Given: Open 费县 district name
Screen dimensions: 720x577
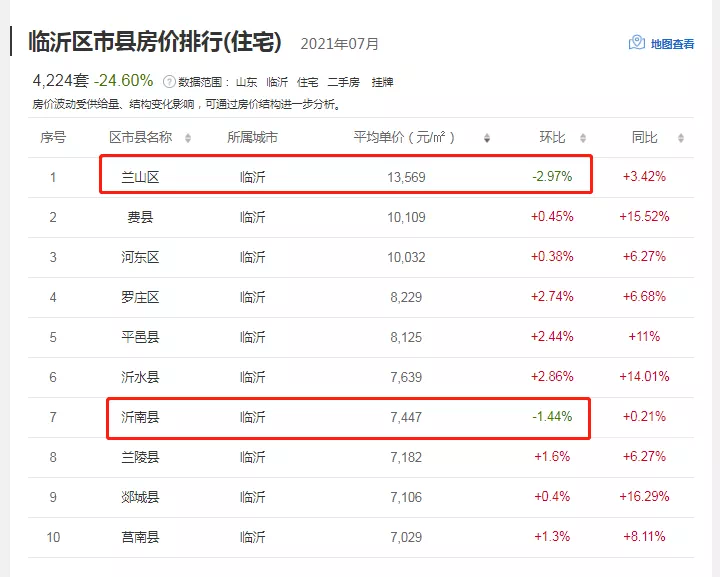Looking at the screenshot, I should tap(140, 217).
